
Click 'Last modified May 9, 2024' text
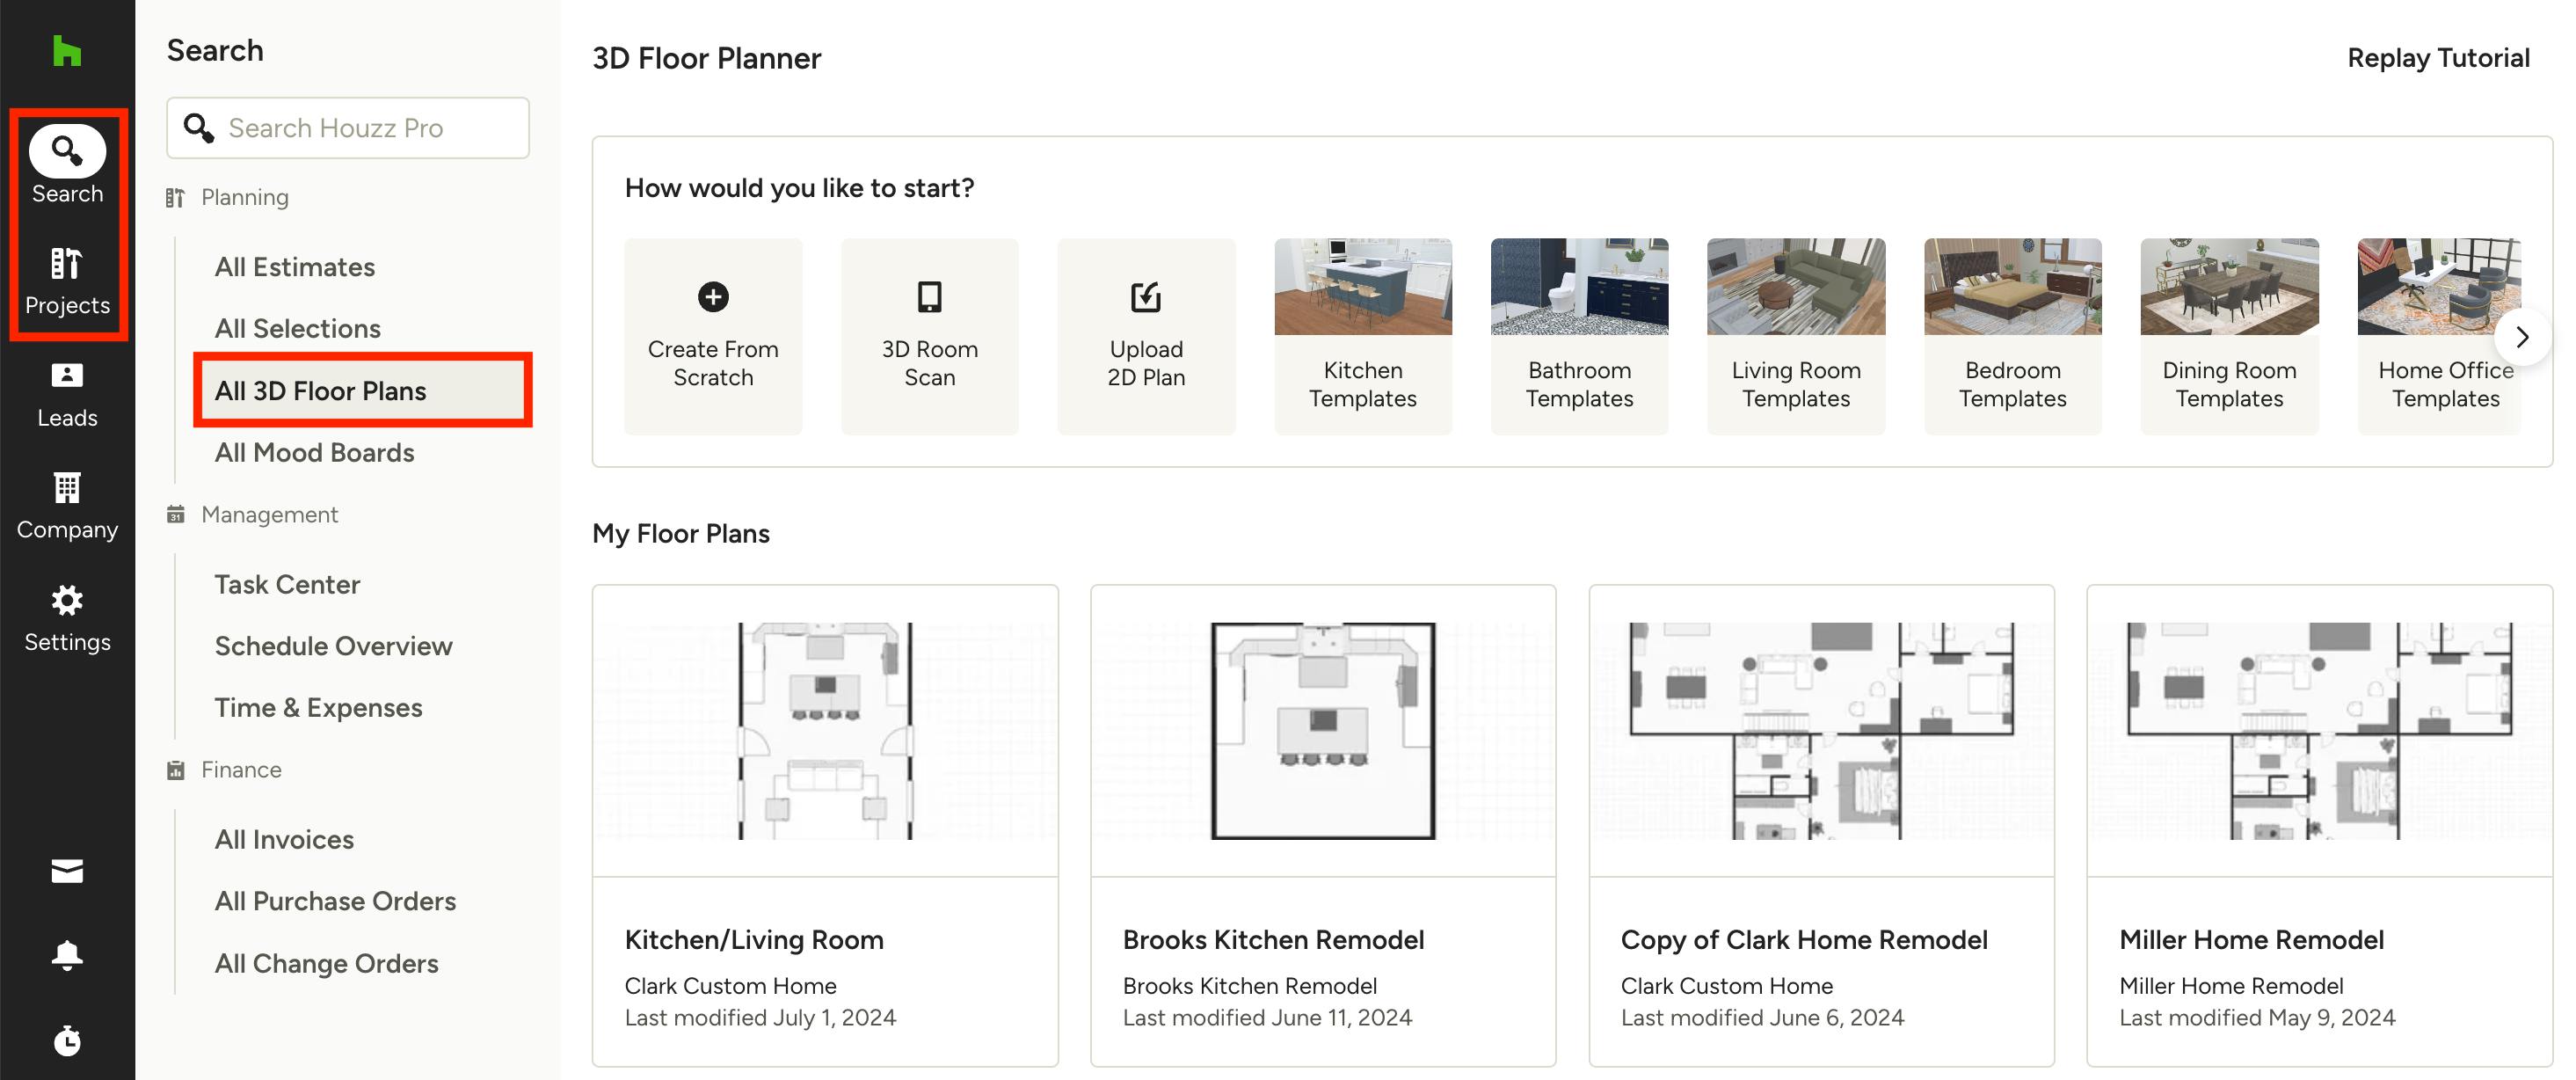(2257, 1018)
